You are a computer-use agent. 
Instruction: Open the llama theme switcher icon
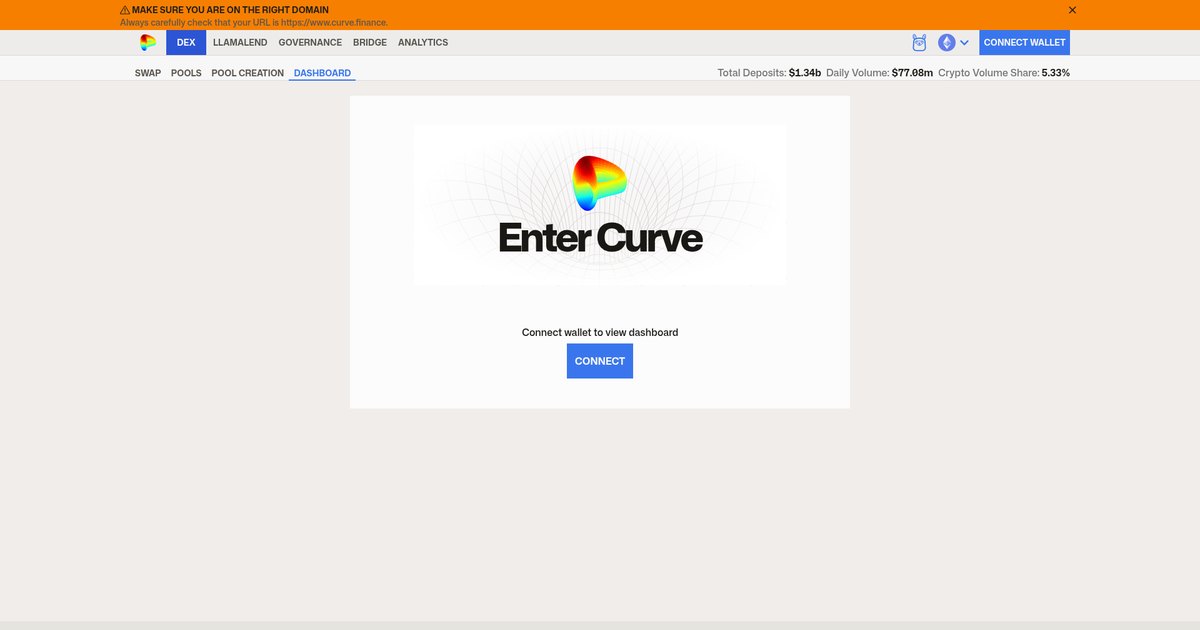(x=920, y=43)
